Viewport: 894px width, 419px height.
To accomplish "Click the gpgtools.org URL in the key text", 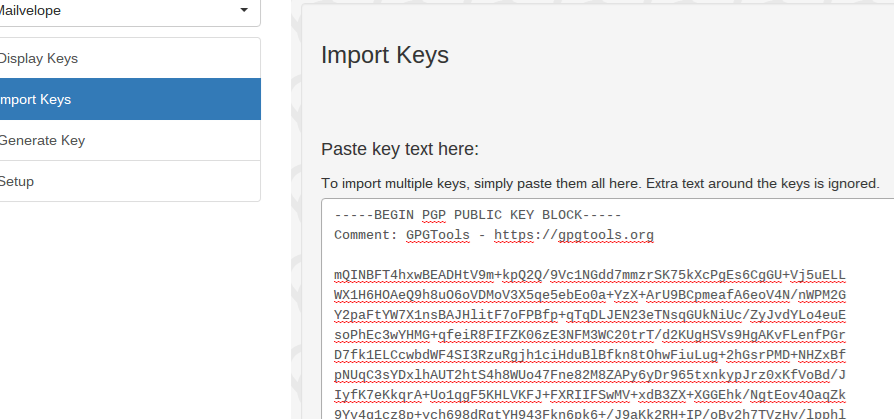I will pyautogui.click(x=574, y=235).
